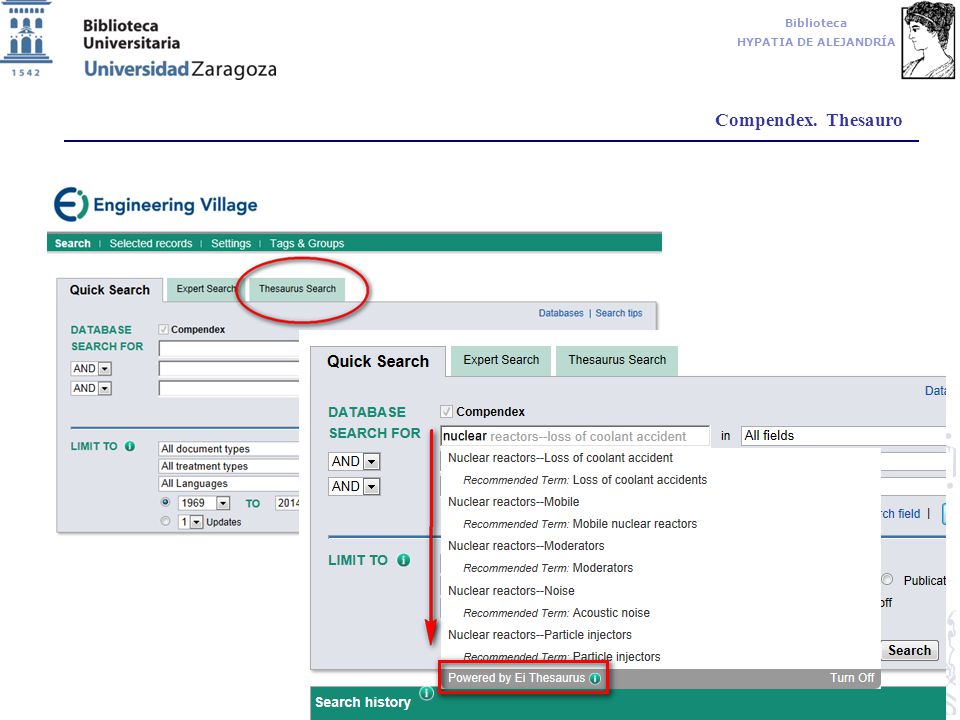Switch to Quick Search tab in front window
The image size is (960, 720).
pyautogui.click(x=378, y=361)
